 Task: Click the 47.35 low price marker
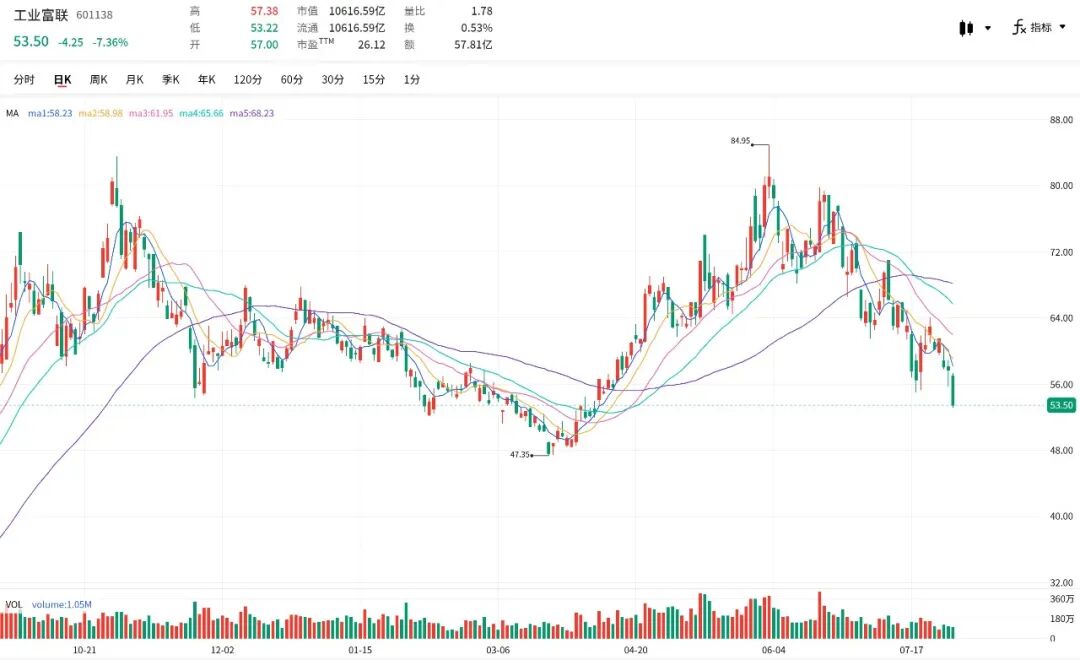[x=519, y=455]
